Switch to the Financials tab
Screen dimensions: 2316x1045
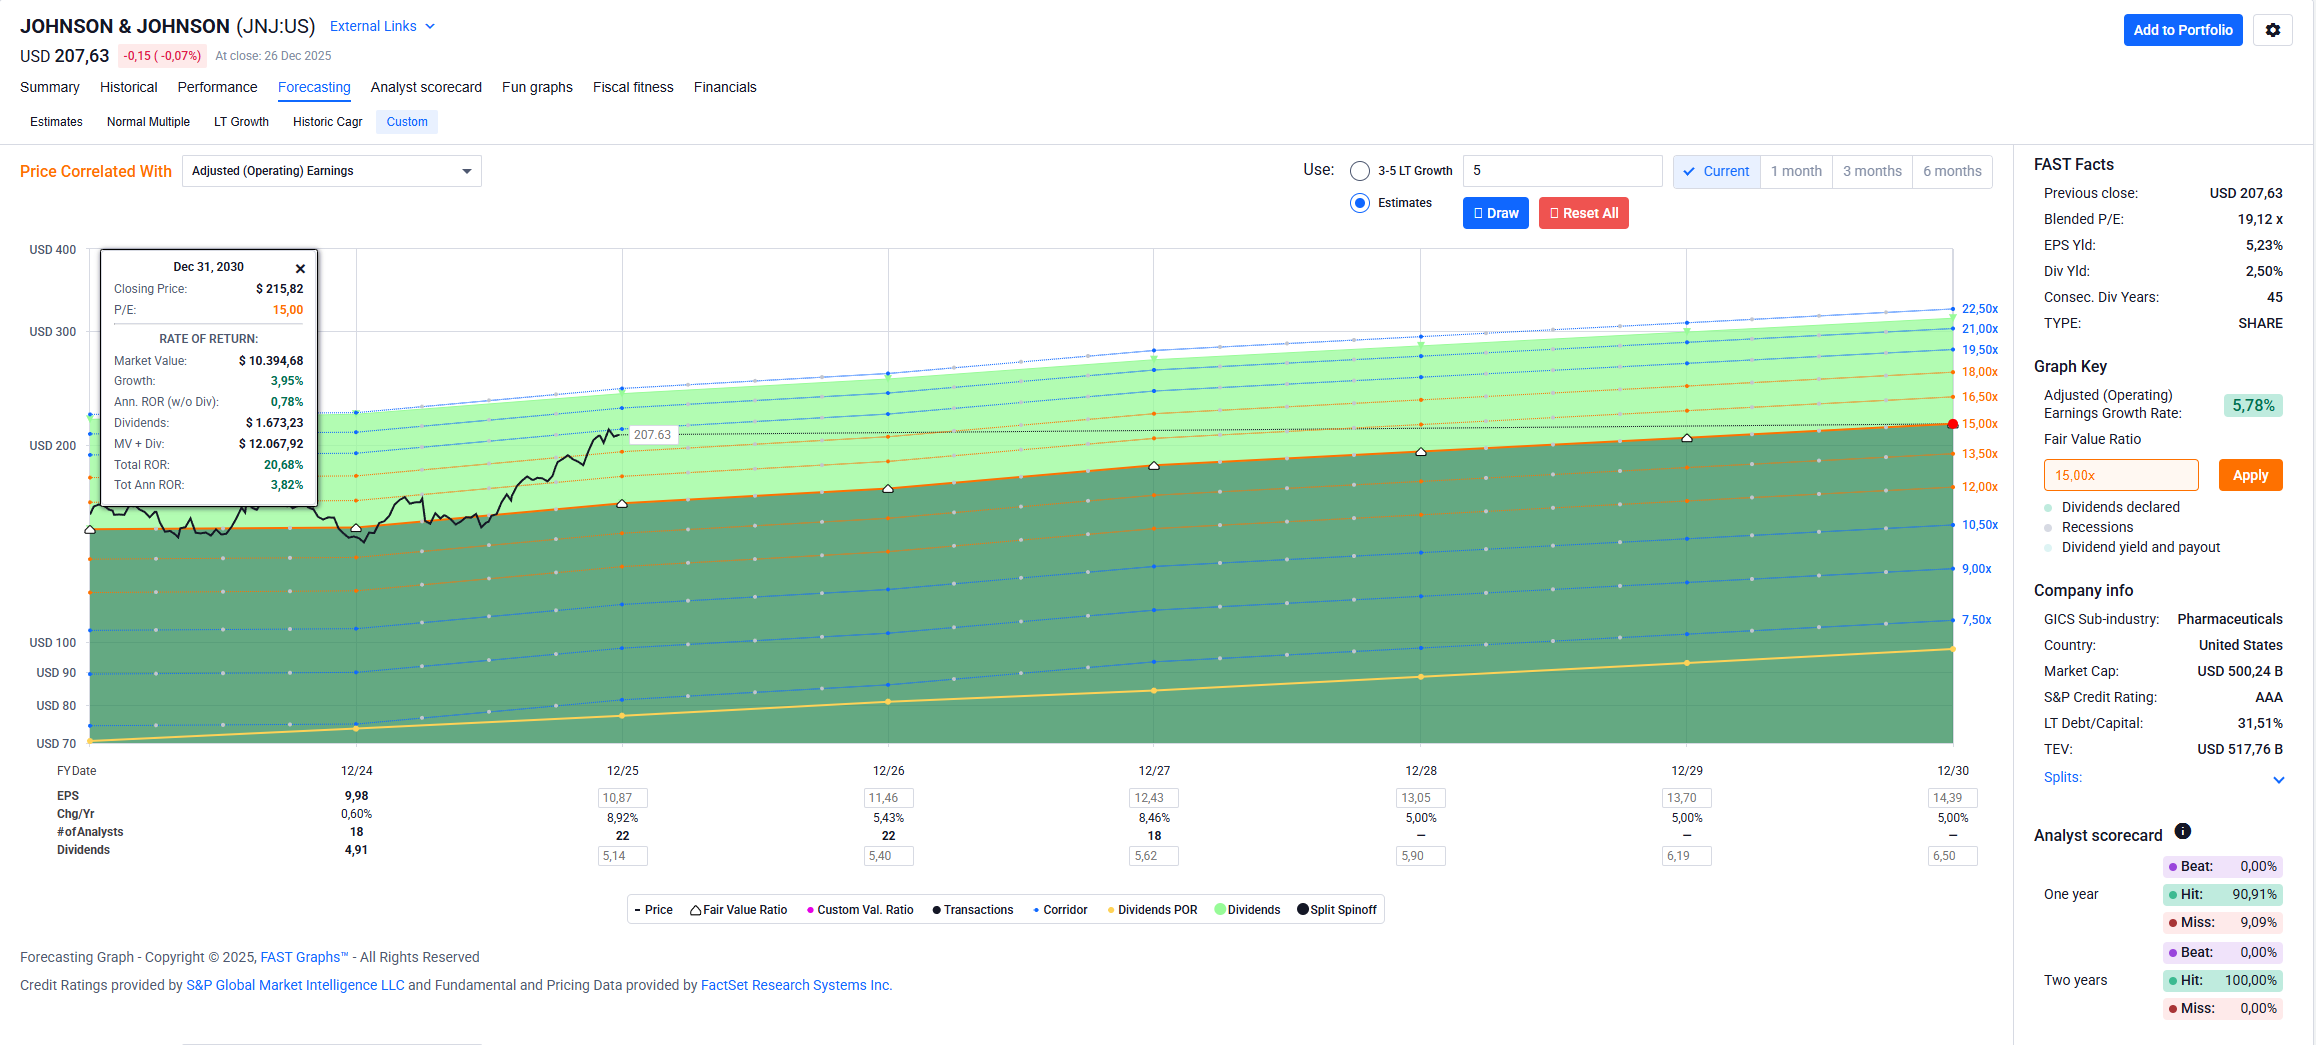tap(724, 87)
